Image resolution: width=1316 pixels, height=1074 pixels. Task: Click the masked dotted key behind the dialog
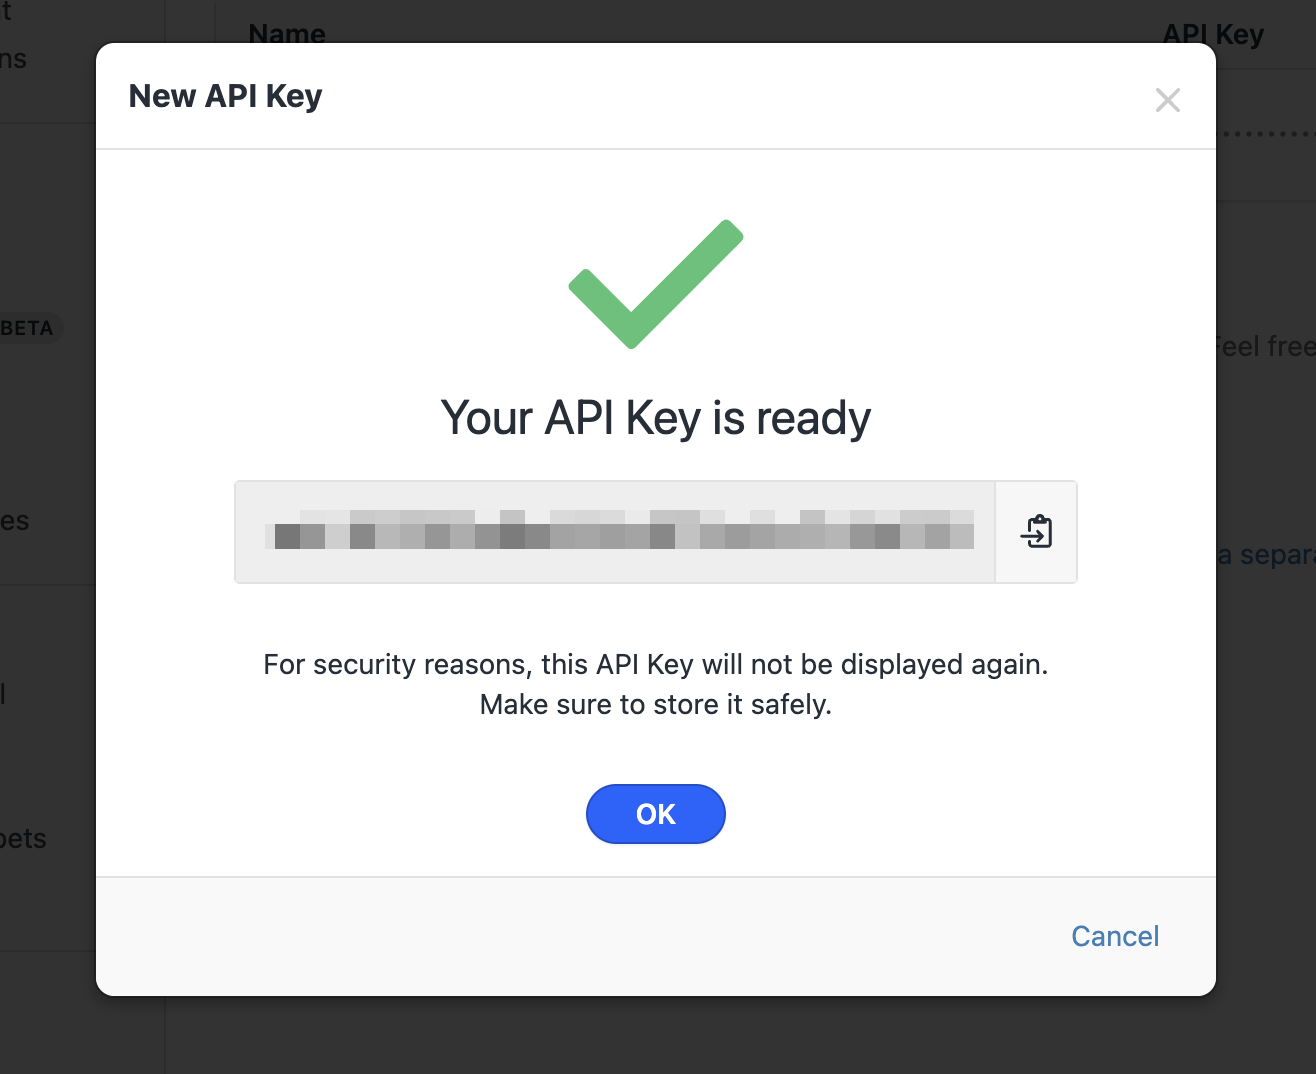[1266, 135]
